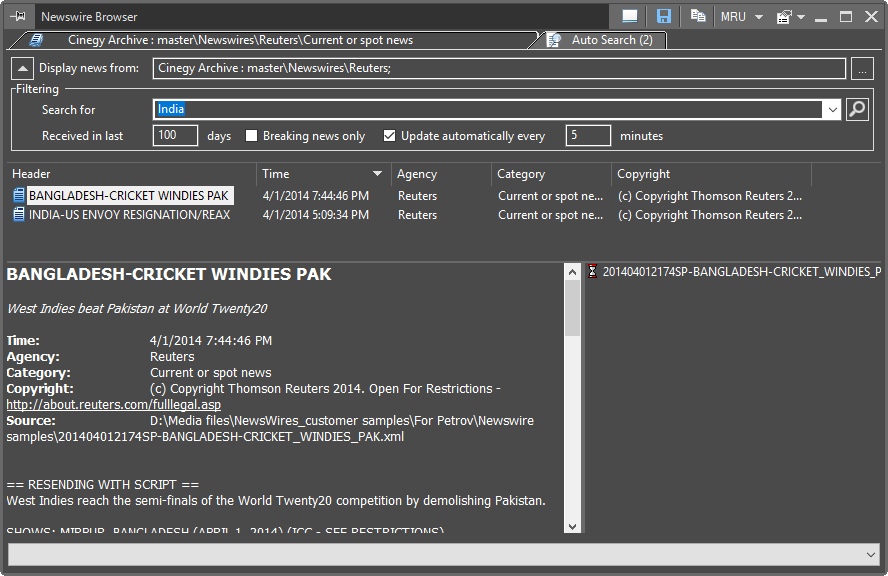Click hourglass icon beside 201404012174SP attachment
Image resolution: width=888 pixels, height=576 pixels.
(x=592, y=271)
